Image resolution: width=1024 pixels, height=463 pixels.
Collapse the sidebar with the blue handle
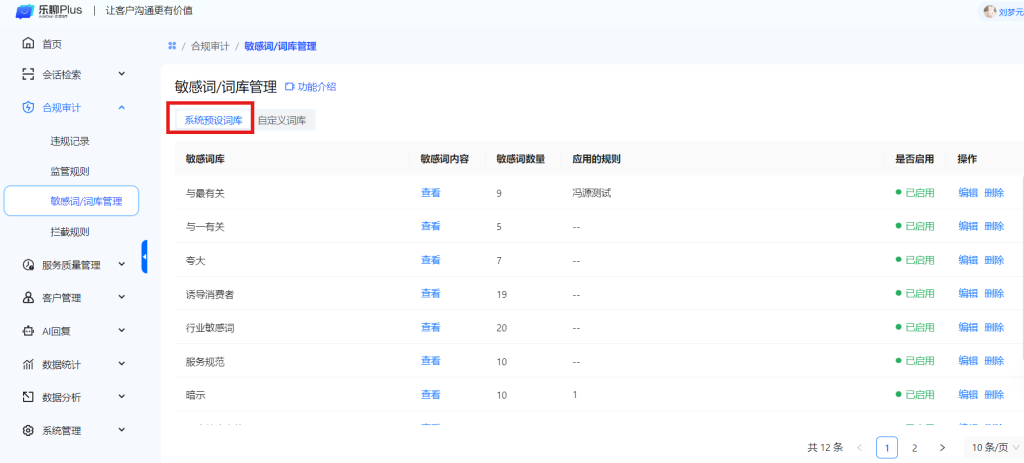145,257
